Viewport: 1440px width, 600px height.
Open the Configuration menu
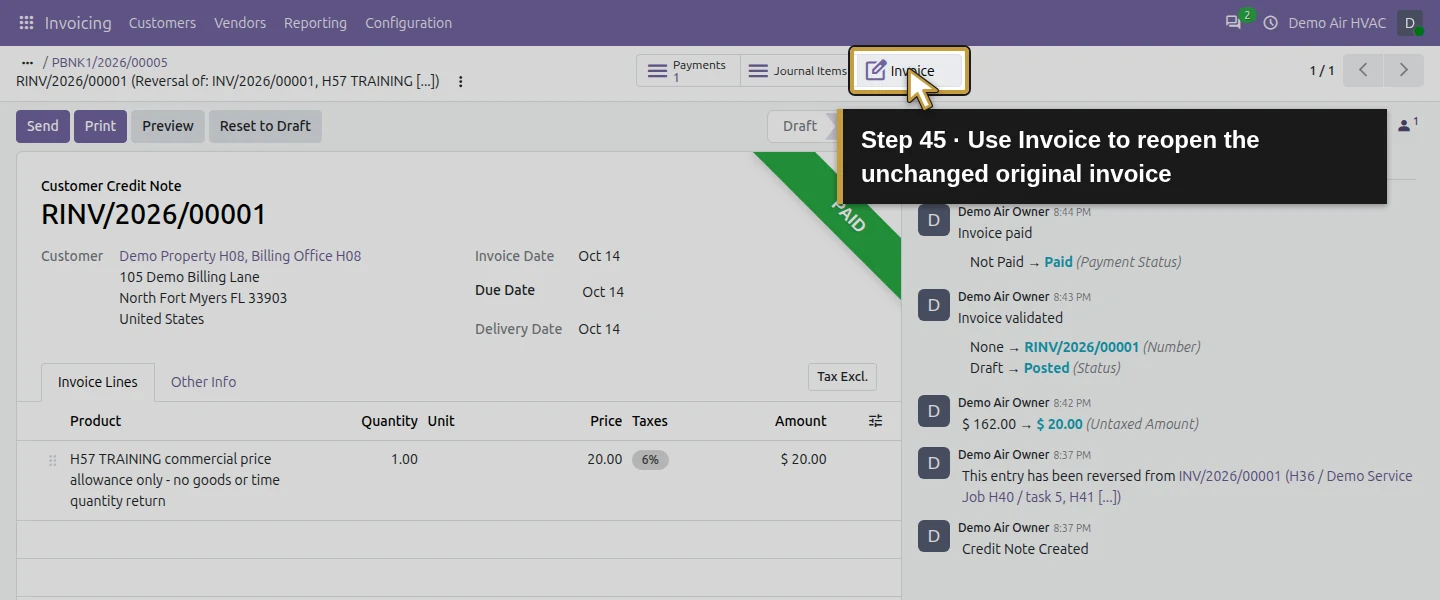[x=408, y=22]
